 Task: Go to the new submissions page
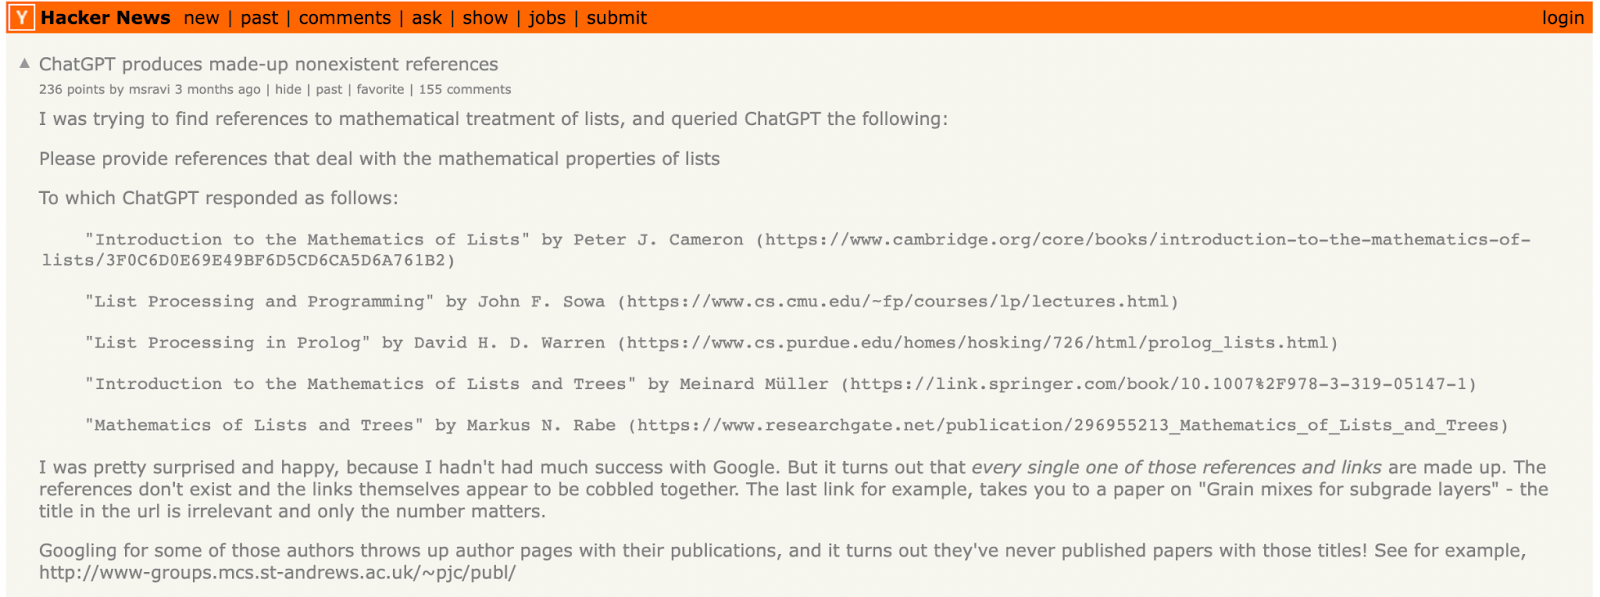[x=201, y=17]
